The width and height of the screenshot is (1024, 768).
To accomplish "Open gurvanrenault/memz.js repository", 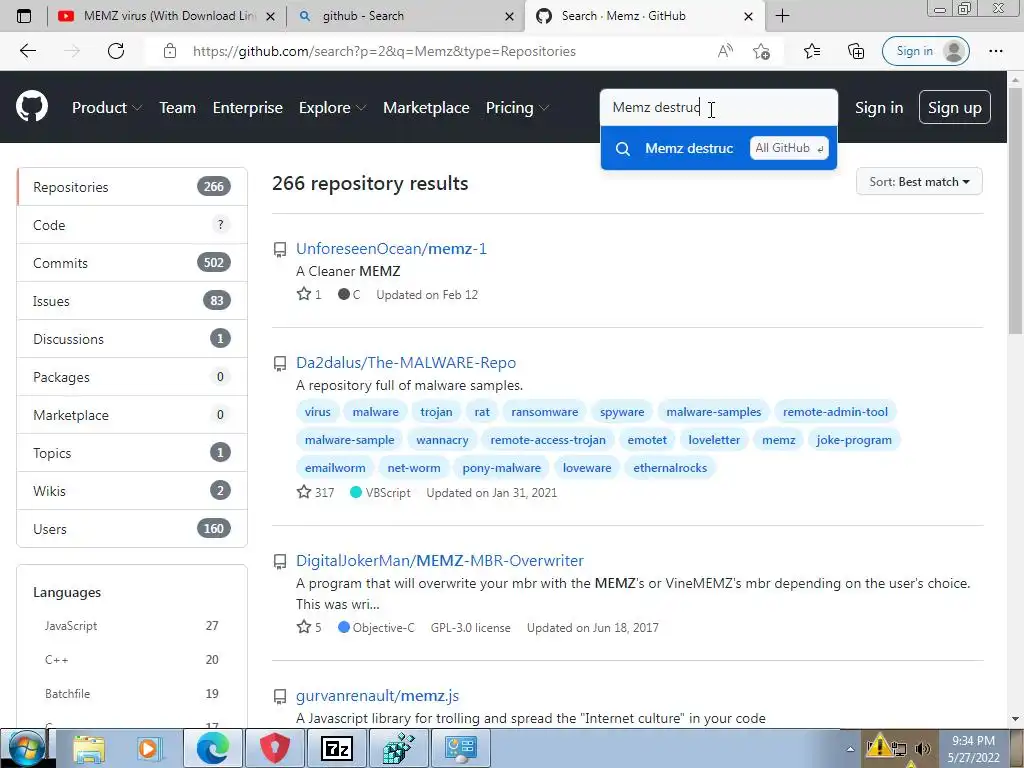I will click(x=377, y=696).
